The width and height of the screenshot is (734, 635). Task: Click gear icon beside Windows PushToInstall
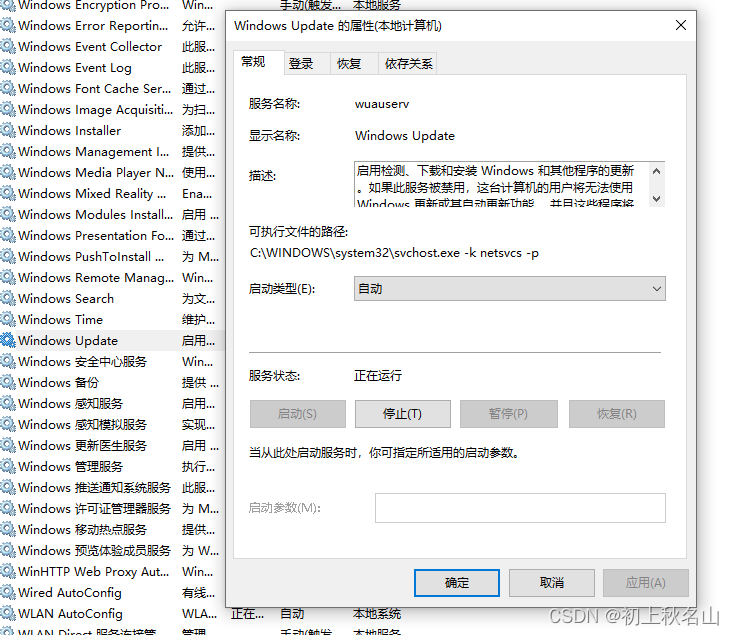point(8,256)
